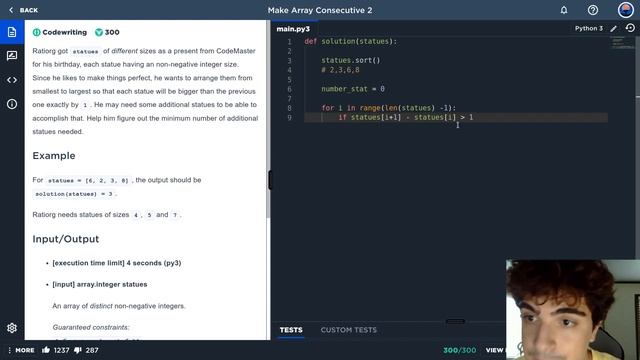Click the 'for i in range' code line
Viewport: 640px width, 360px height.
tap(389, 108)
